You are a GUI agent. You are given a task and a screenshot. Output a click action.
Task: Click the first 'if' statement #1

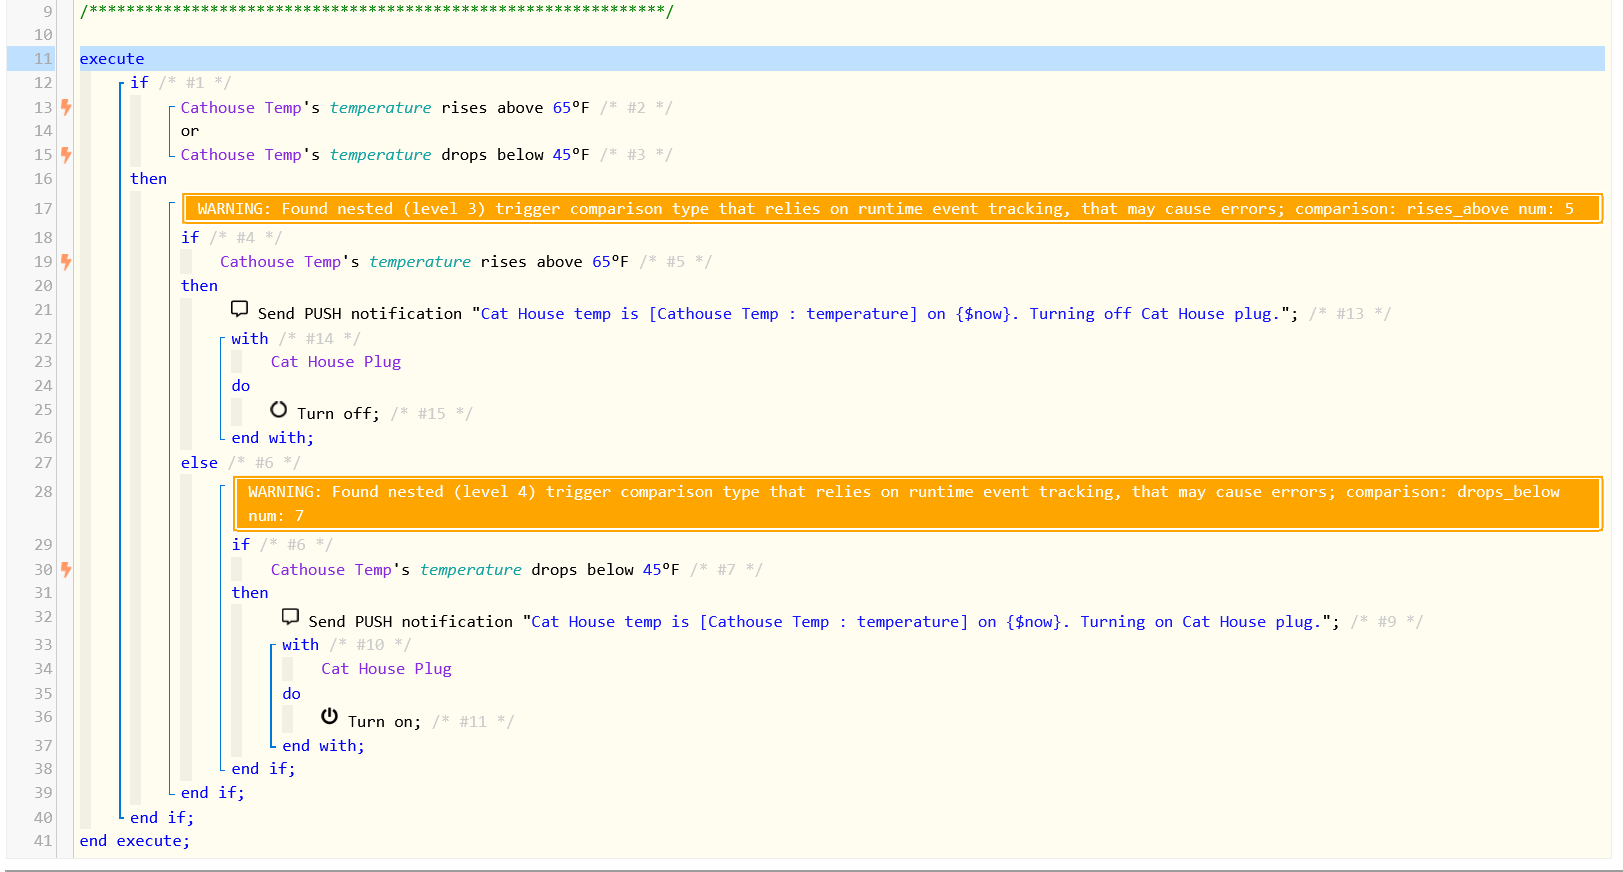139,83
